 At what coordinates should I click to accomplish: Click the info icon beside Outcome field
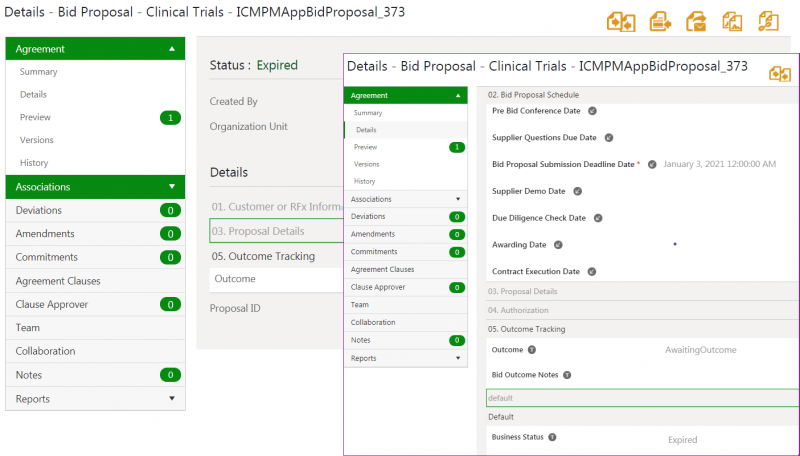point(532,350)
